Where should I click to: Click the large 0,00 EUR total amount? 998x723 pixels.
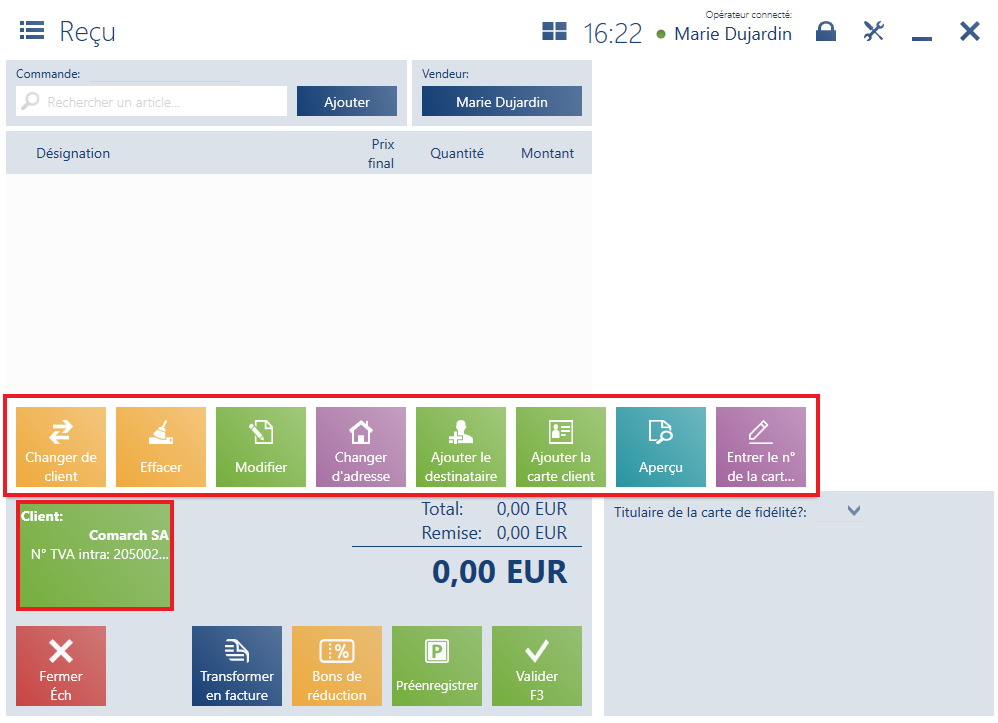500,572
